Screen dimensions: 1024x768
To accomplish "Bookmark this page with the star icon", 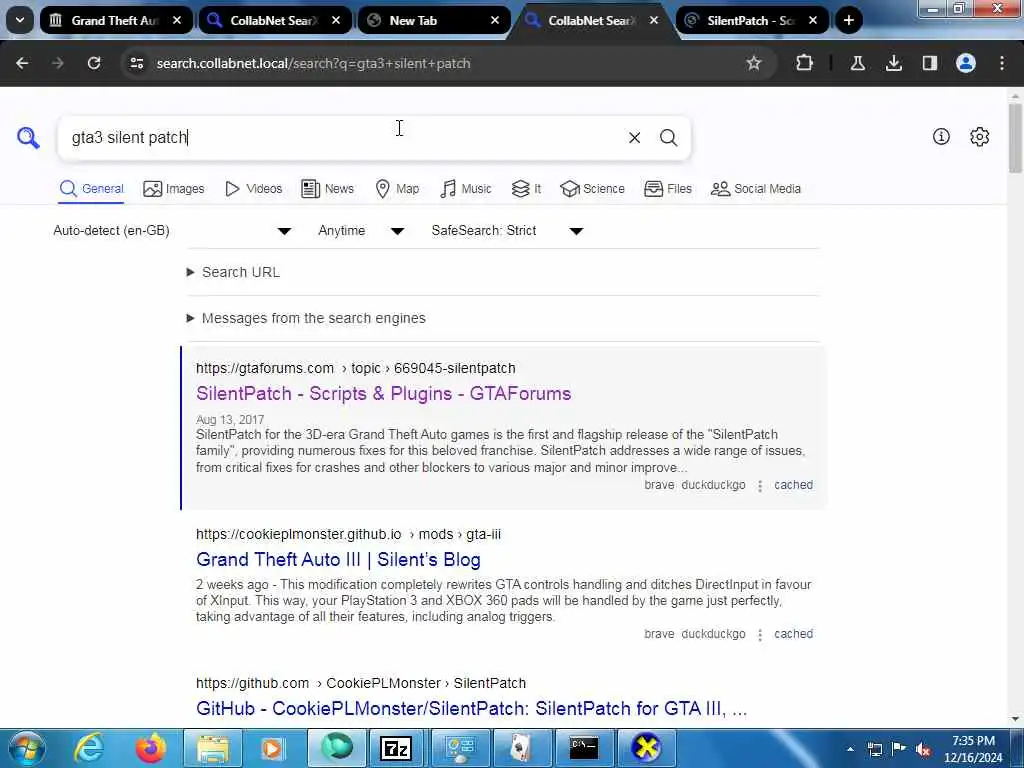I will tap(754, 63).
